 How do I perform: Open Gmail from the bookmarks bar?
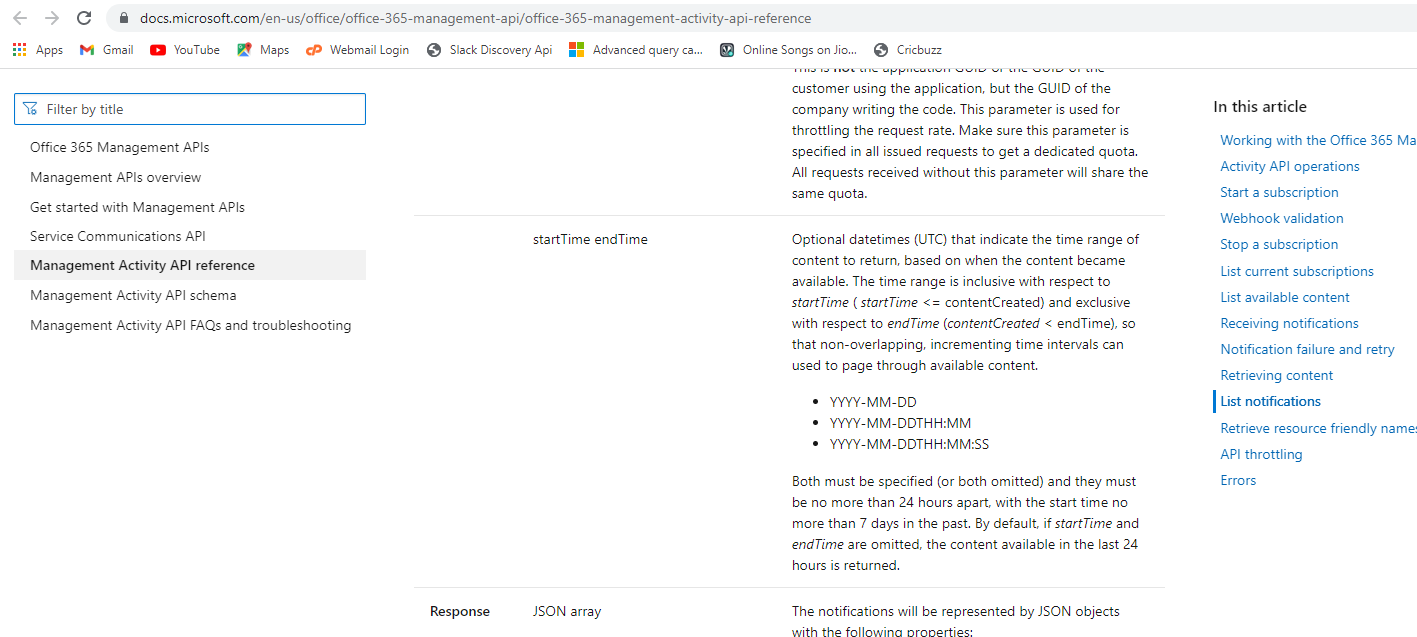(x=105, y=49)
